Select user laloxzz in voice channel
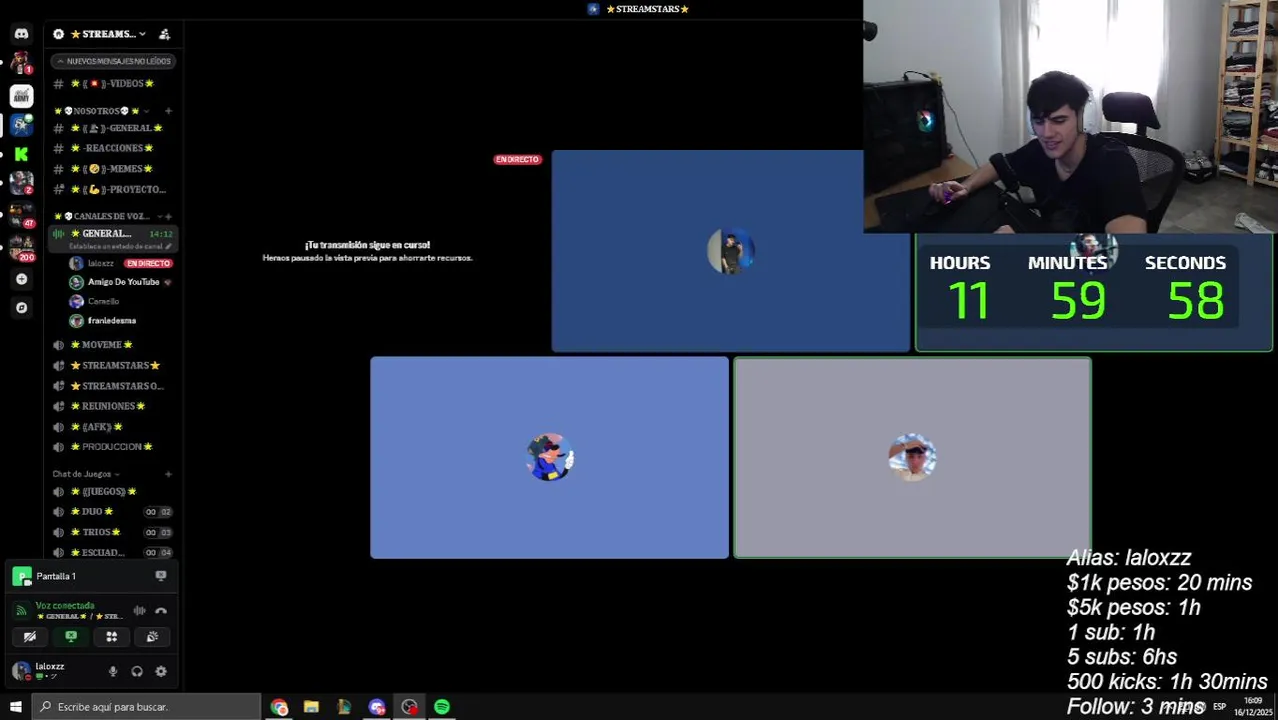Image resolution: width=1278 pixels, height=720 pixels. [x=100, y=263]
